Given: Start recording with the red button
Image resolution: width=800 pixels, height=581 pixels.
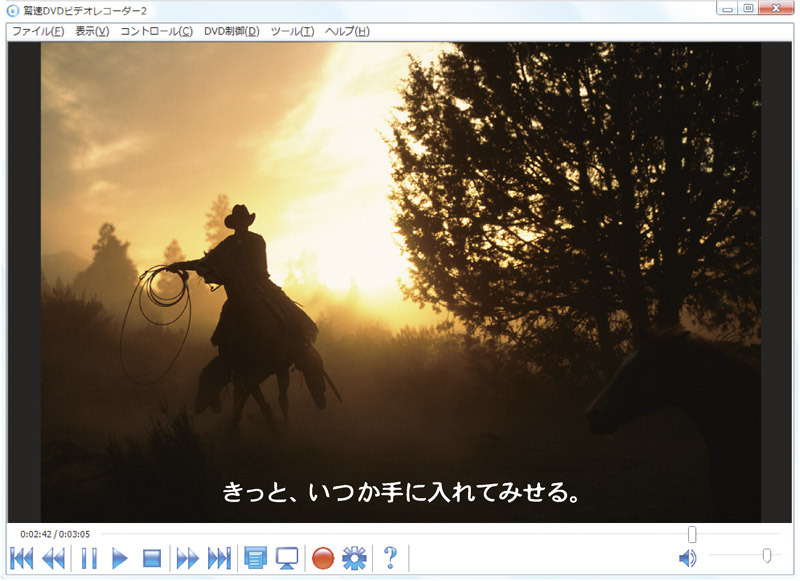Looking at the screenshot, I should [322, 558].
